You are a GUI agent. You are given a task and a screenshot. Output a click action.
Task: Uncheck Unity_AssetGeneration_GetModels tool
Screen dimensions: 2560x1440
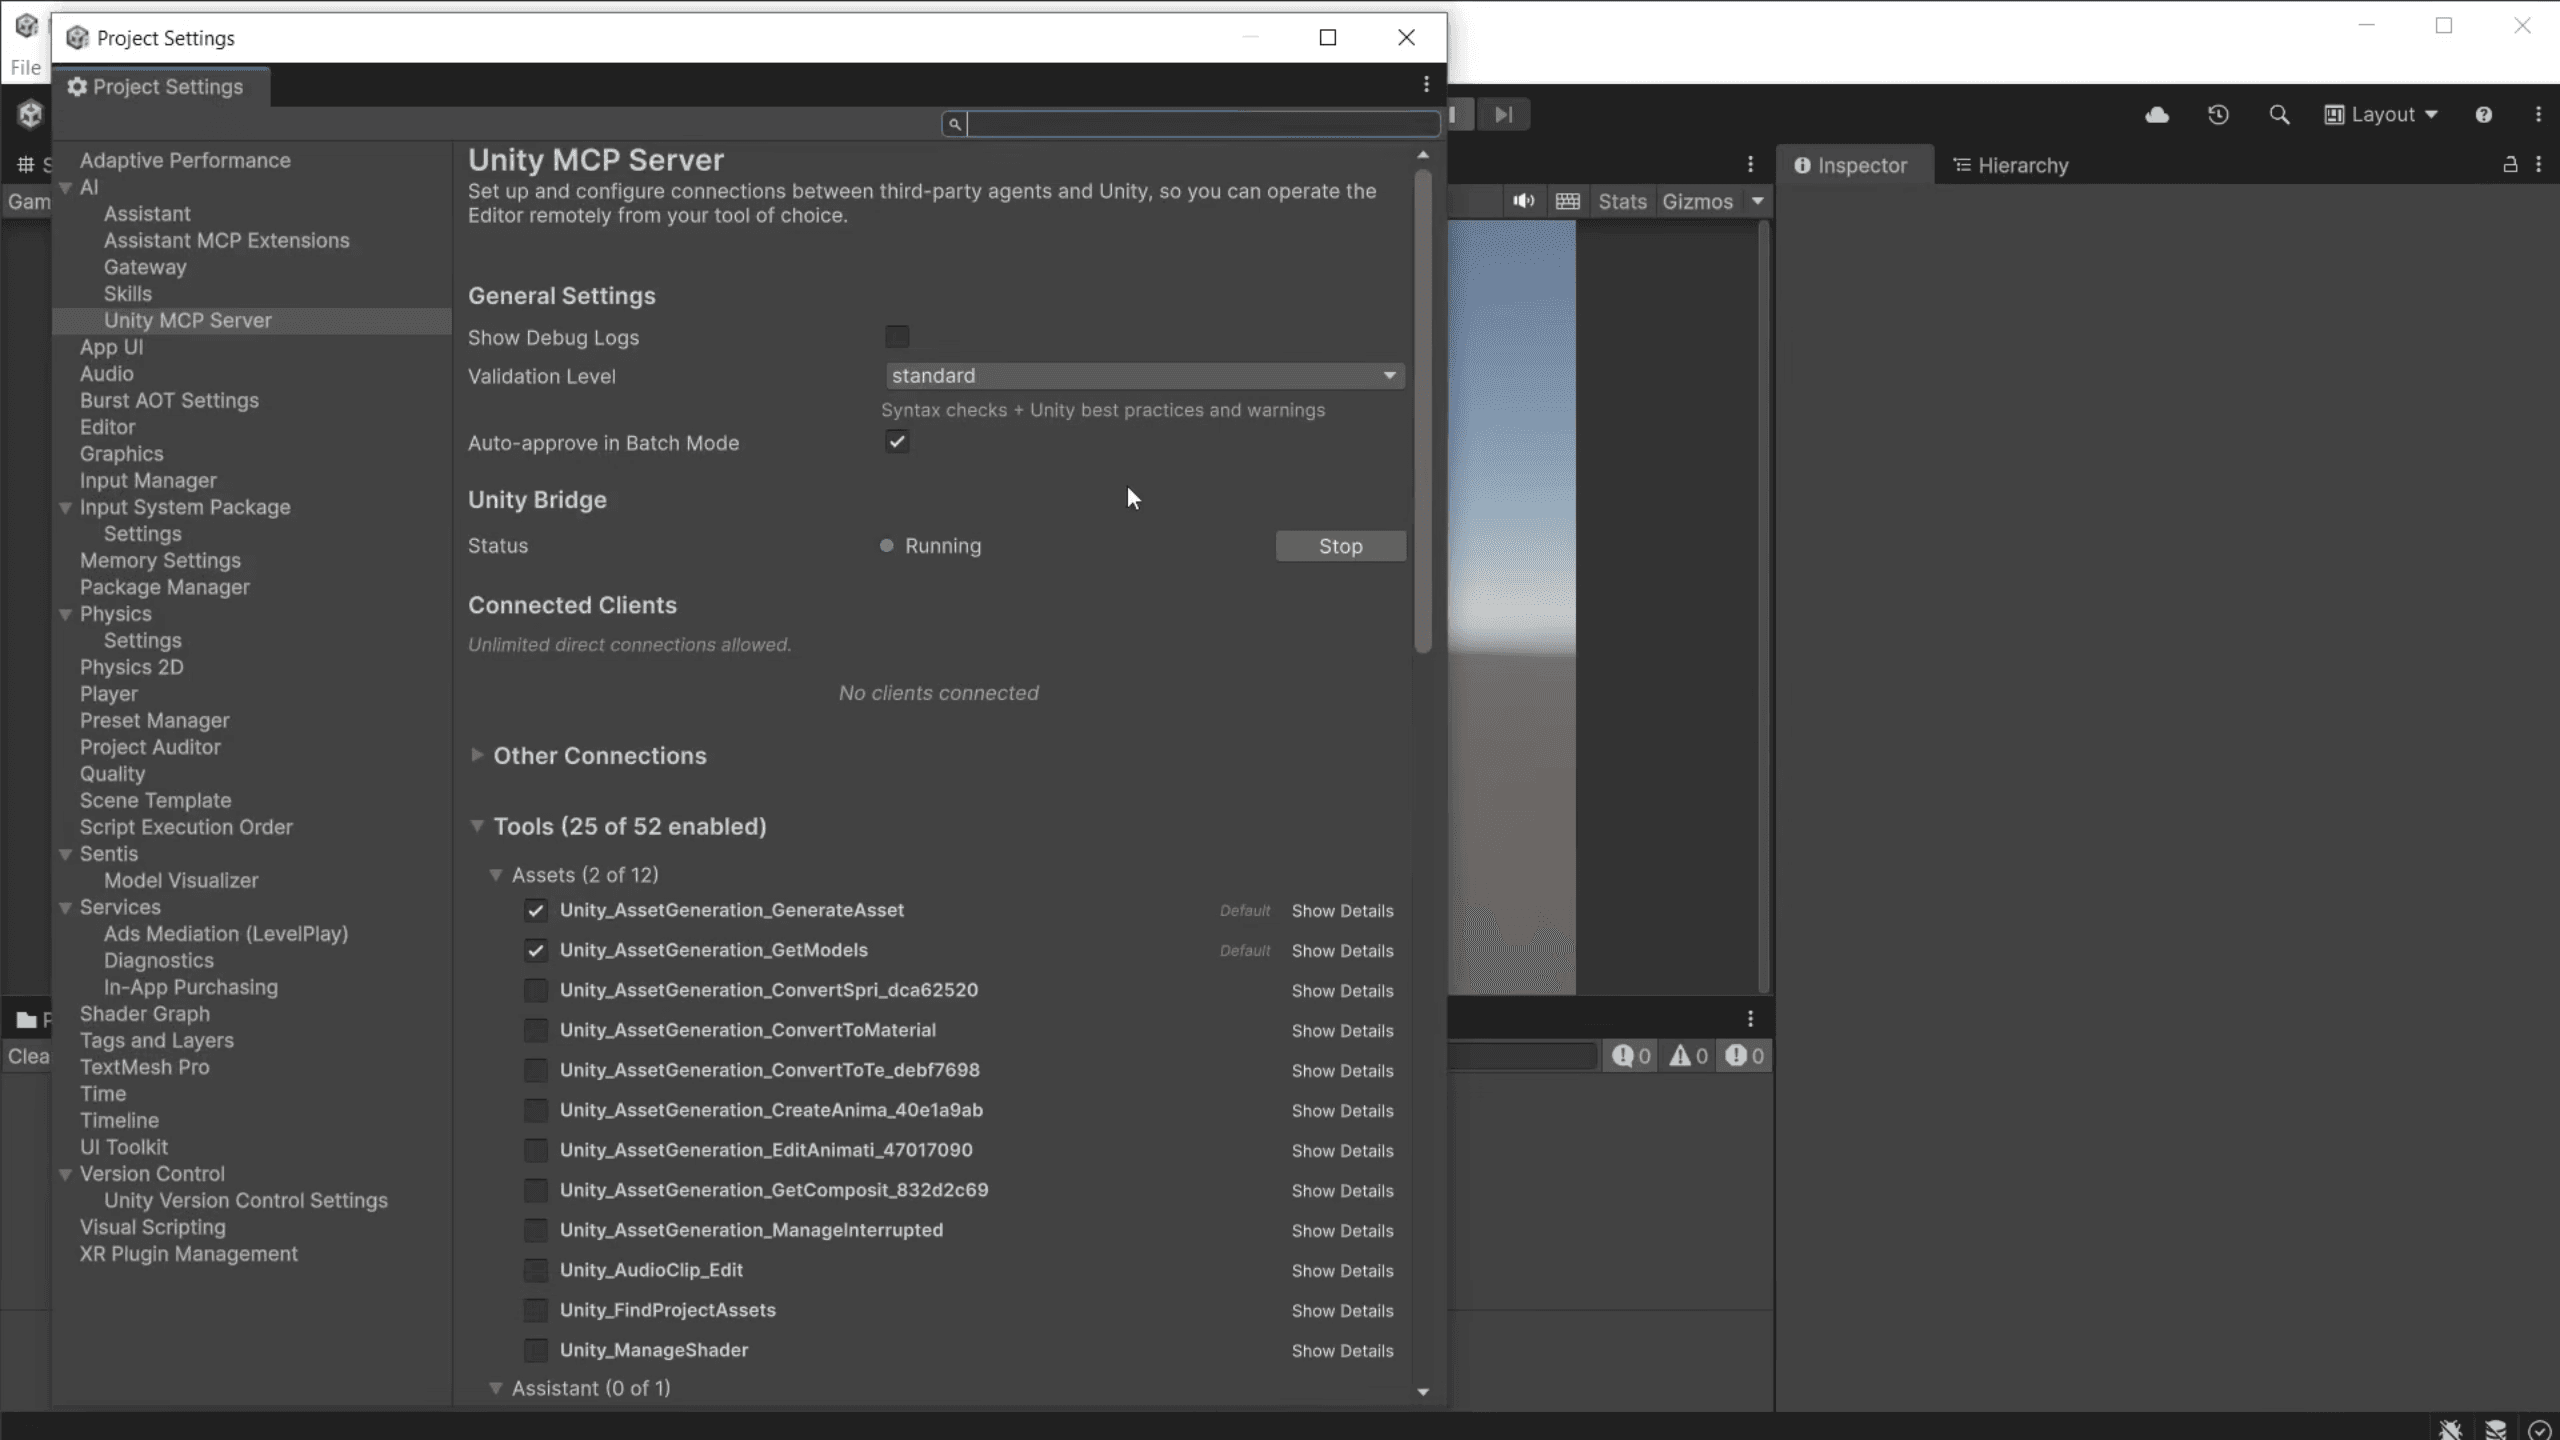(x=536, y=950)
